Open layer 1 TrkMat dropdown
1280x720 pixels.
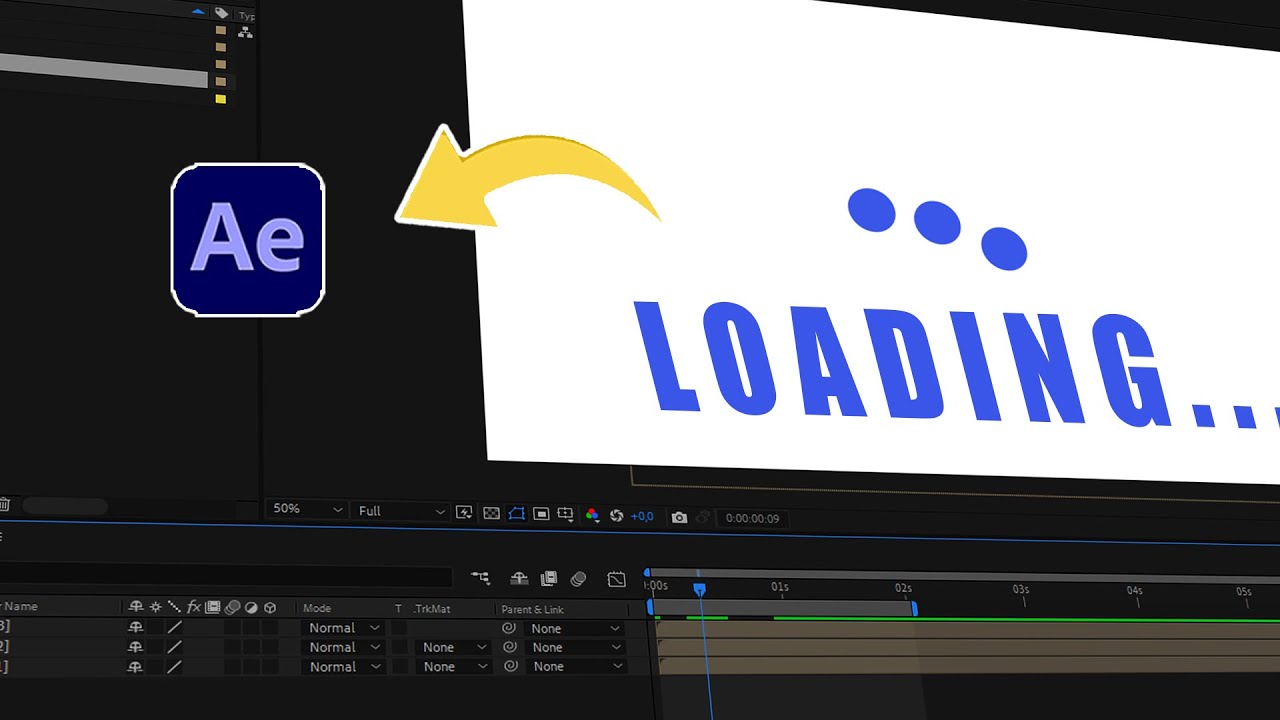[x=452, y=666]
